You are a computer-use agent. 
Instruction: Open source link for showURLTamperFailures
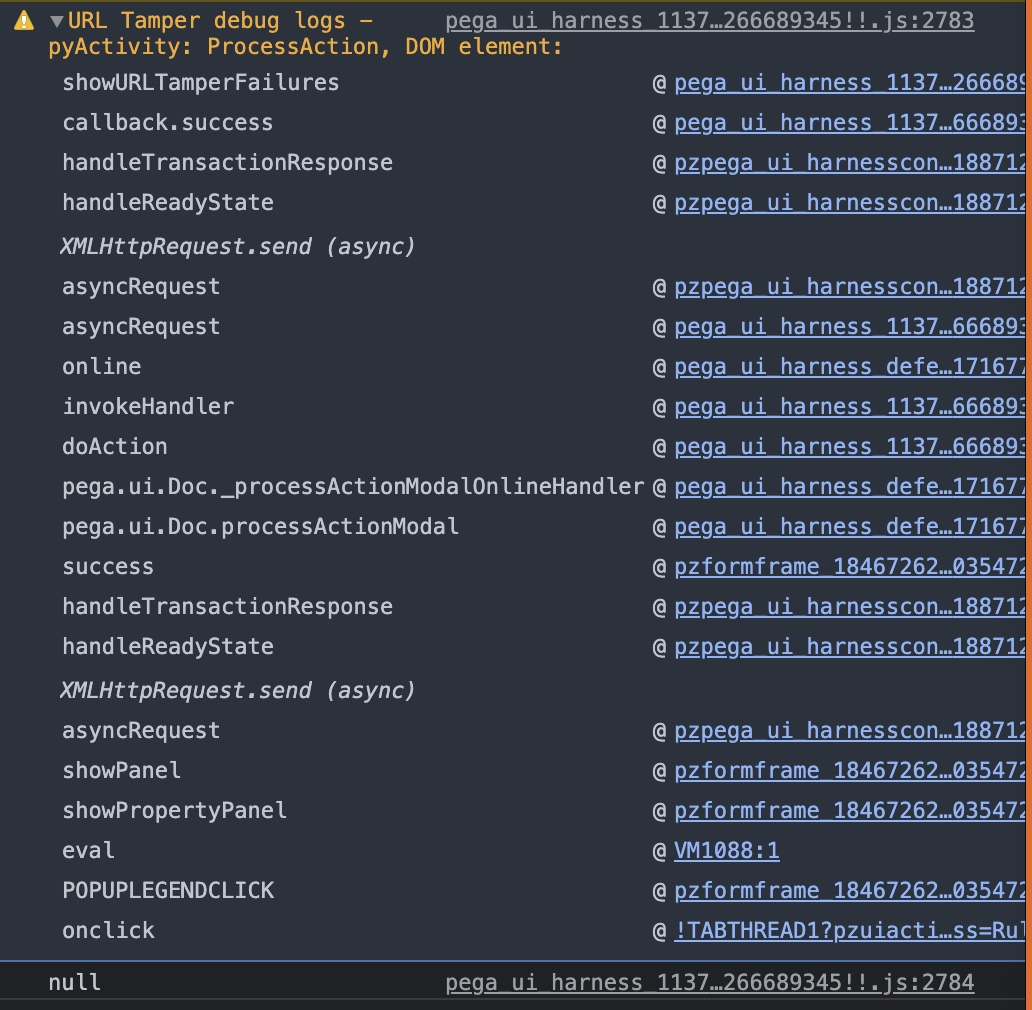pos(850,83)
